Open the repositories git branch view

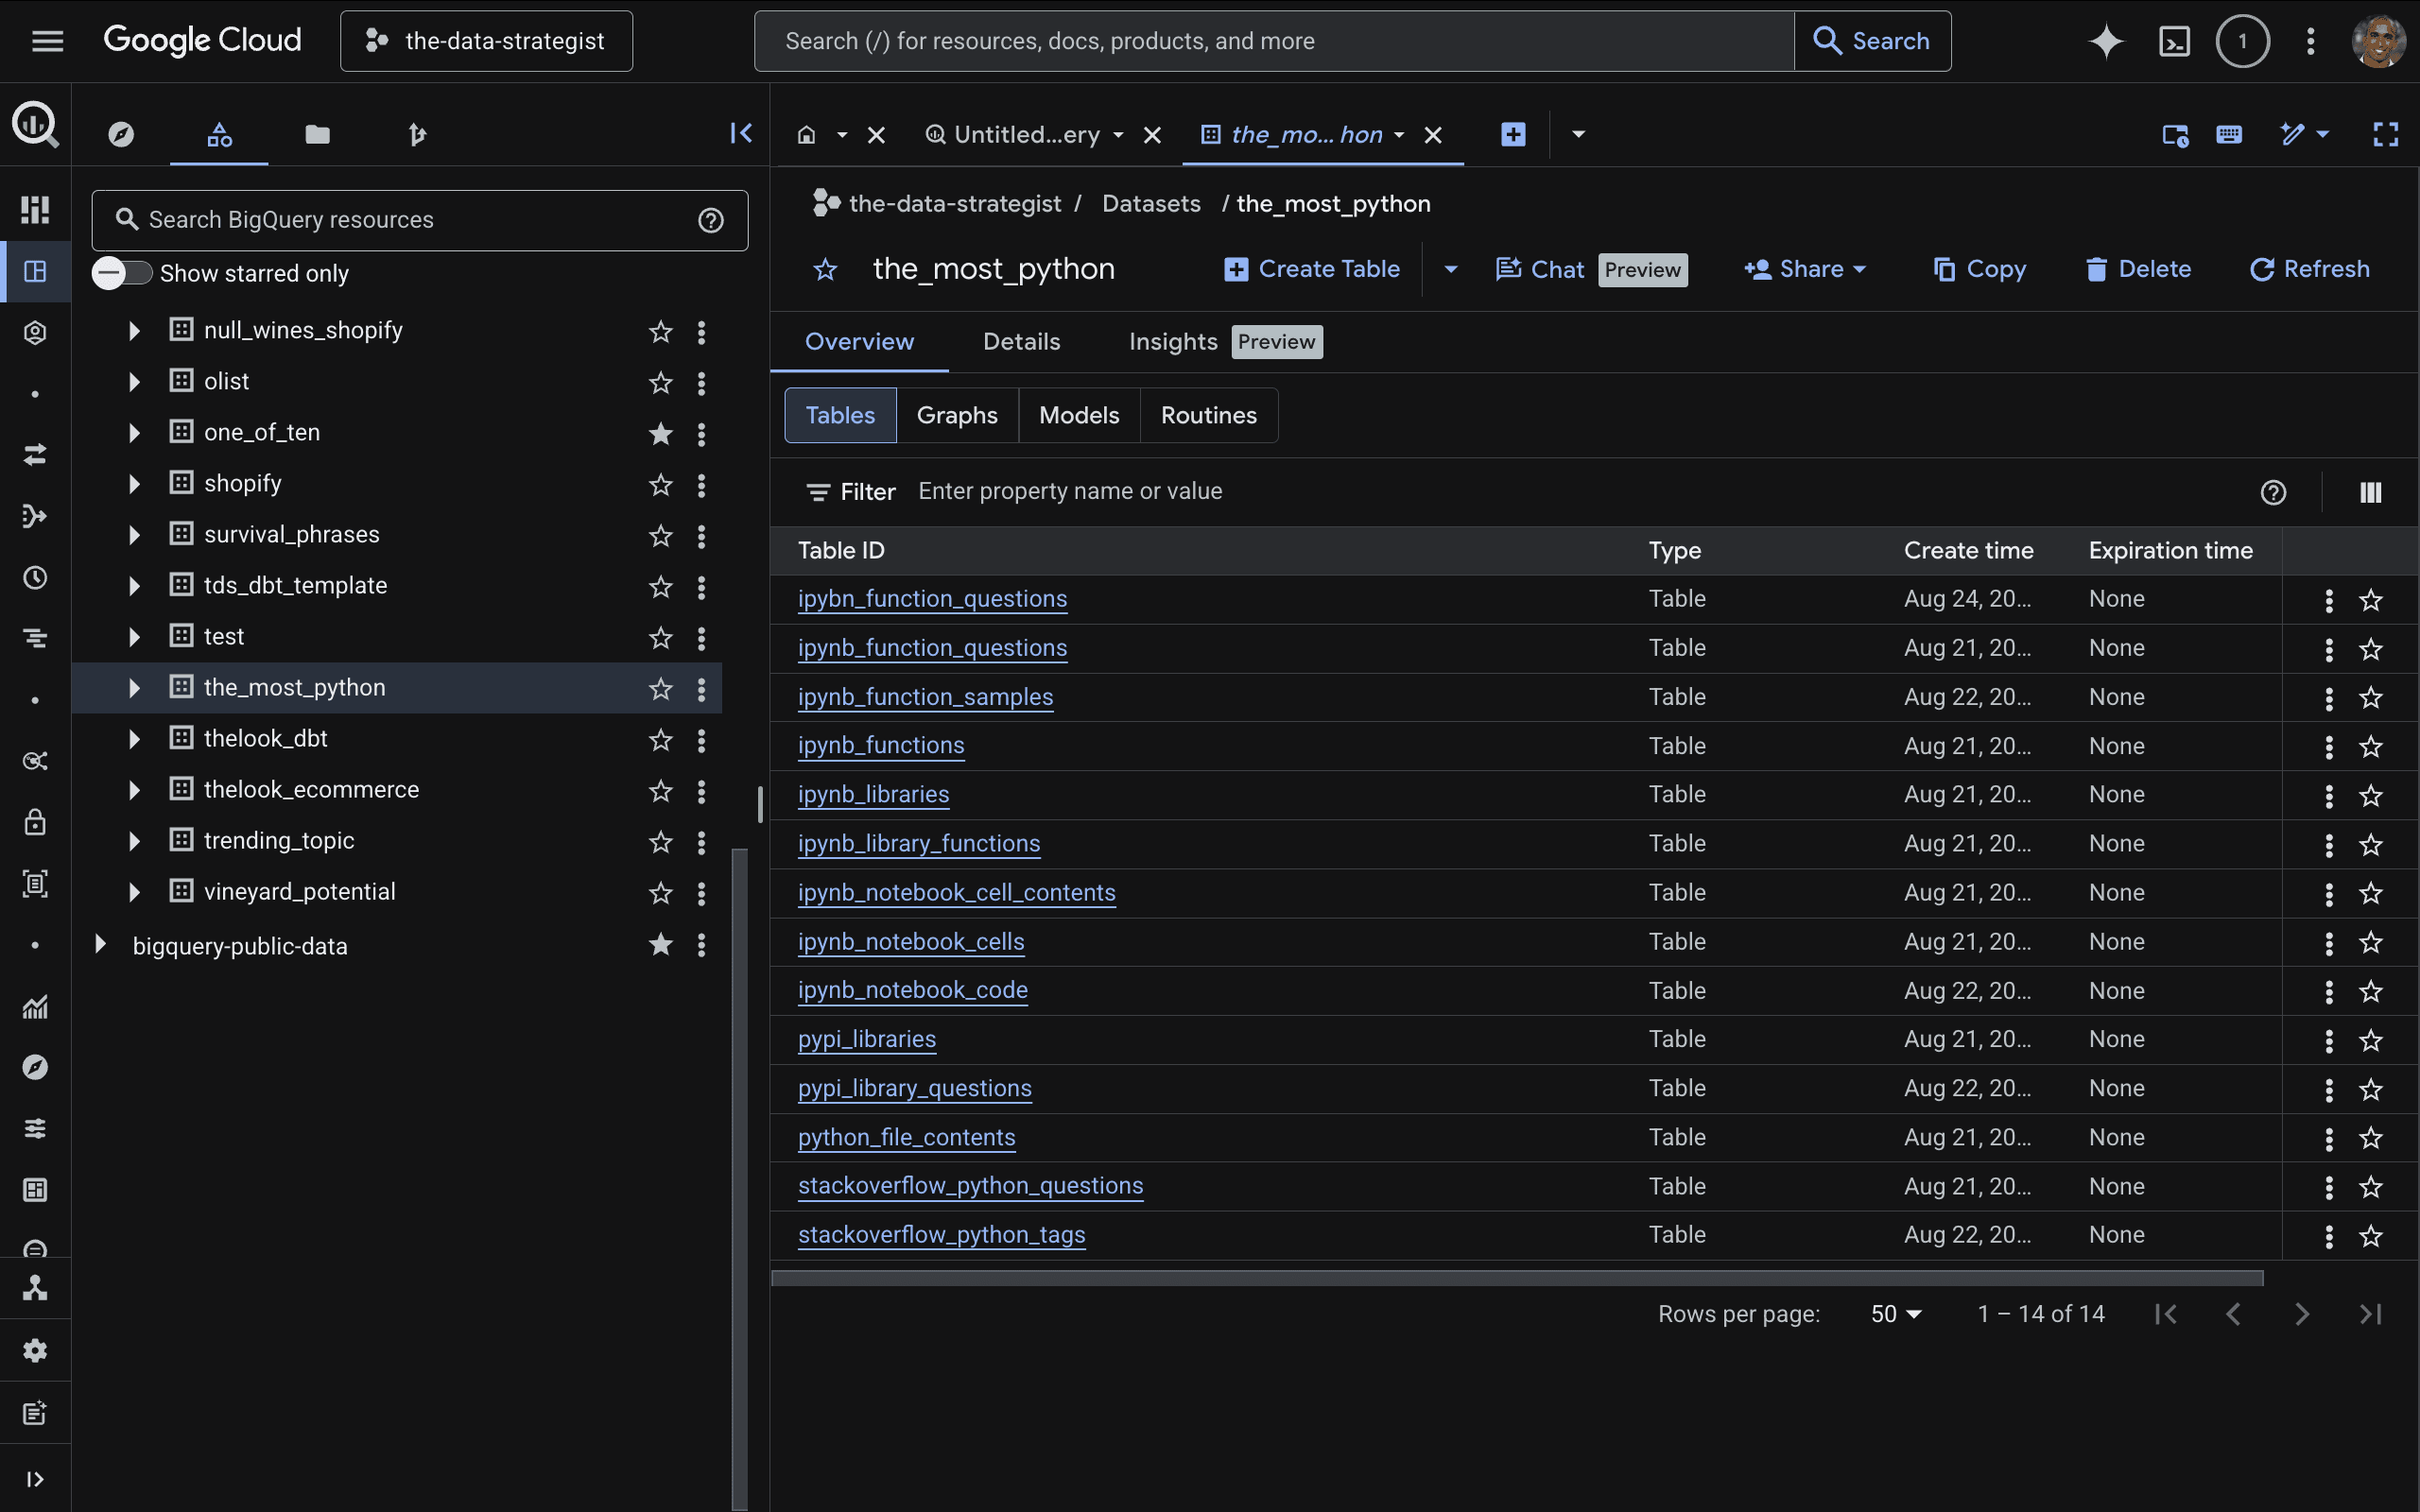point(416,134)
